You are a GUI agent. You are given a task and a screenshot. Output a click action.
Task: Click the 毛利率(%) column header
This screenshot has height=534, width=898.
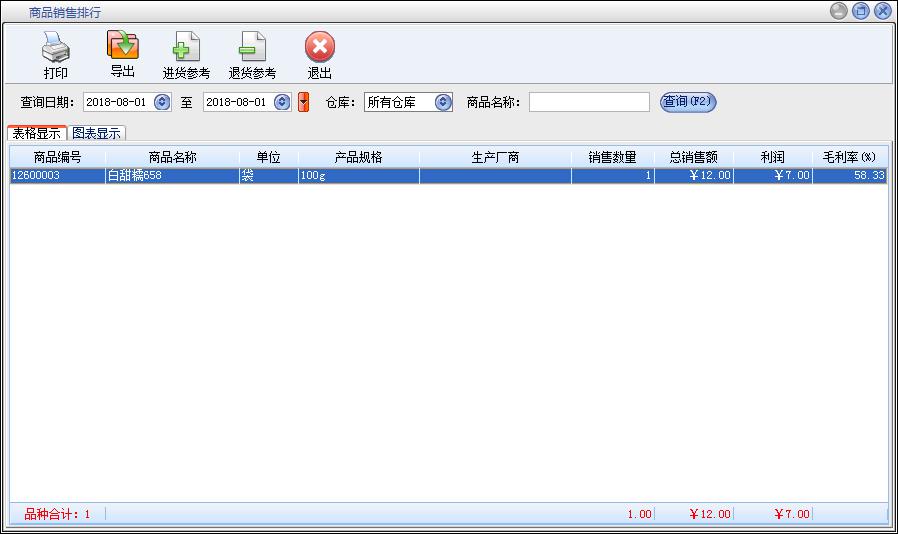click(849, 157)
